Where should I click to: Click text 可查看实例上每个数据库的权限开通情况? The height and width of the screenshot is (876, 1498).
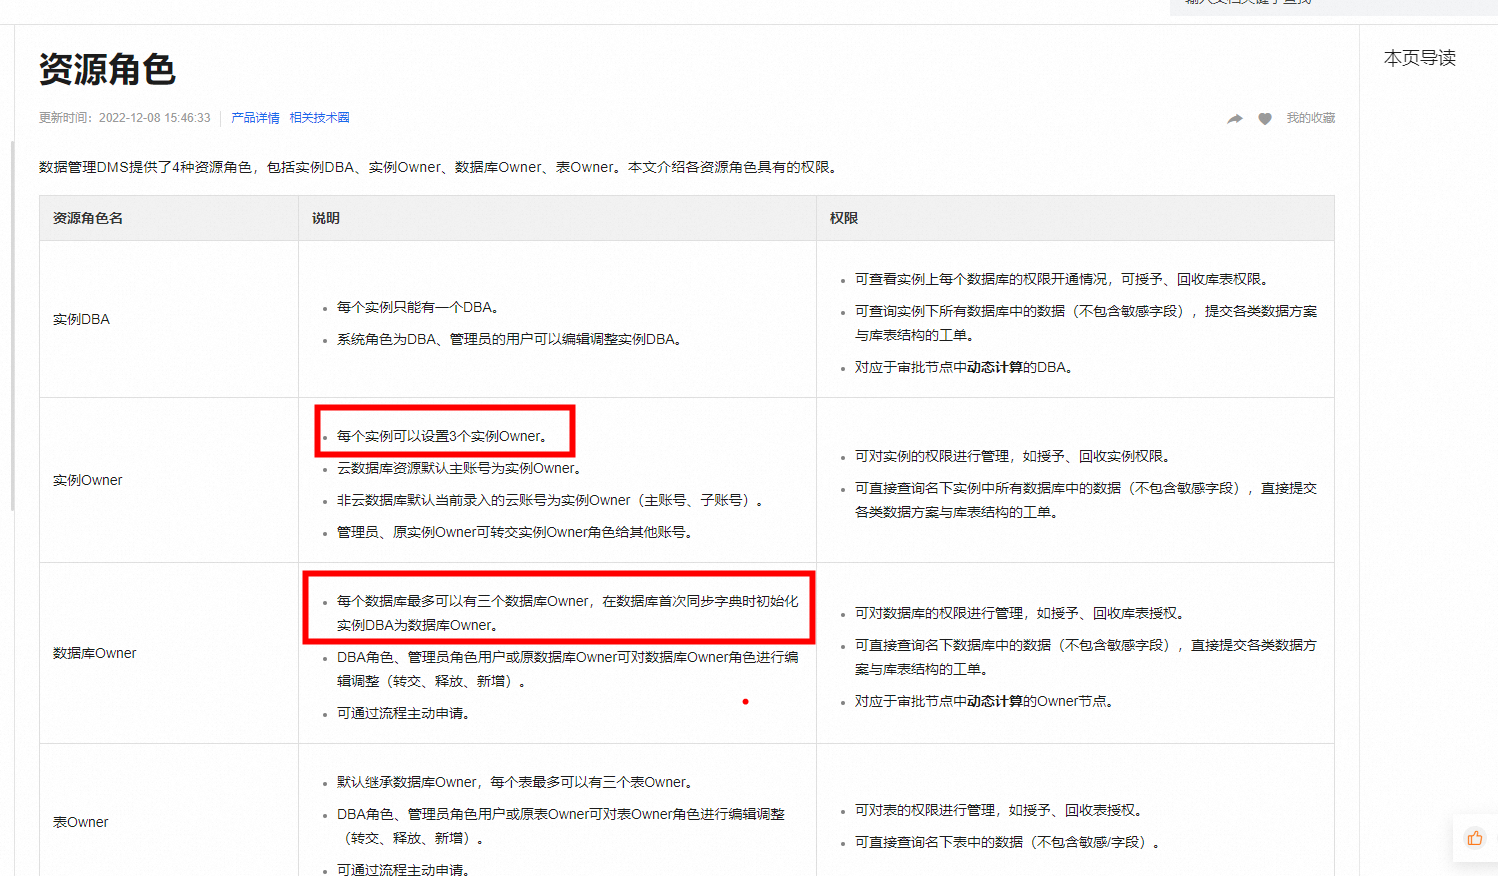click(x=980, y=279)
